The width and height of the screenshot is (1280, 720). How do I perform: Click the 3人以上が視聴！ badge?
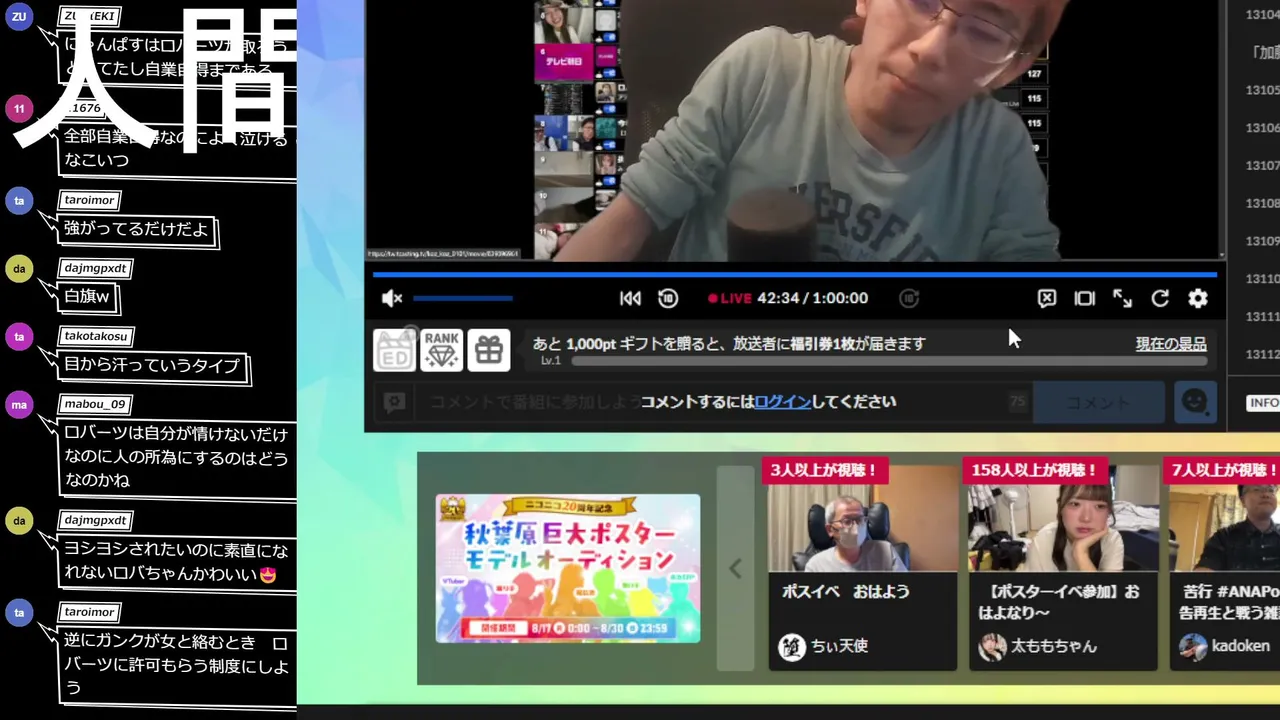(823, 470)
